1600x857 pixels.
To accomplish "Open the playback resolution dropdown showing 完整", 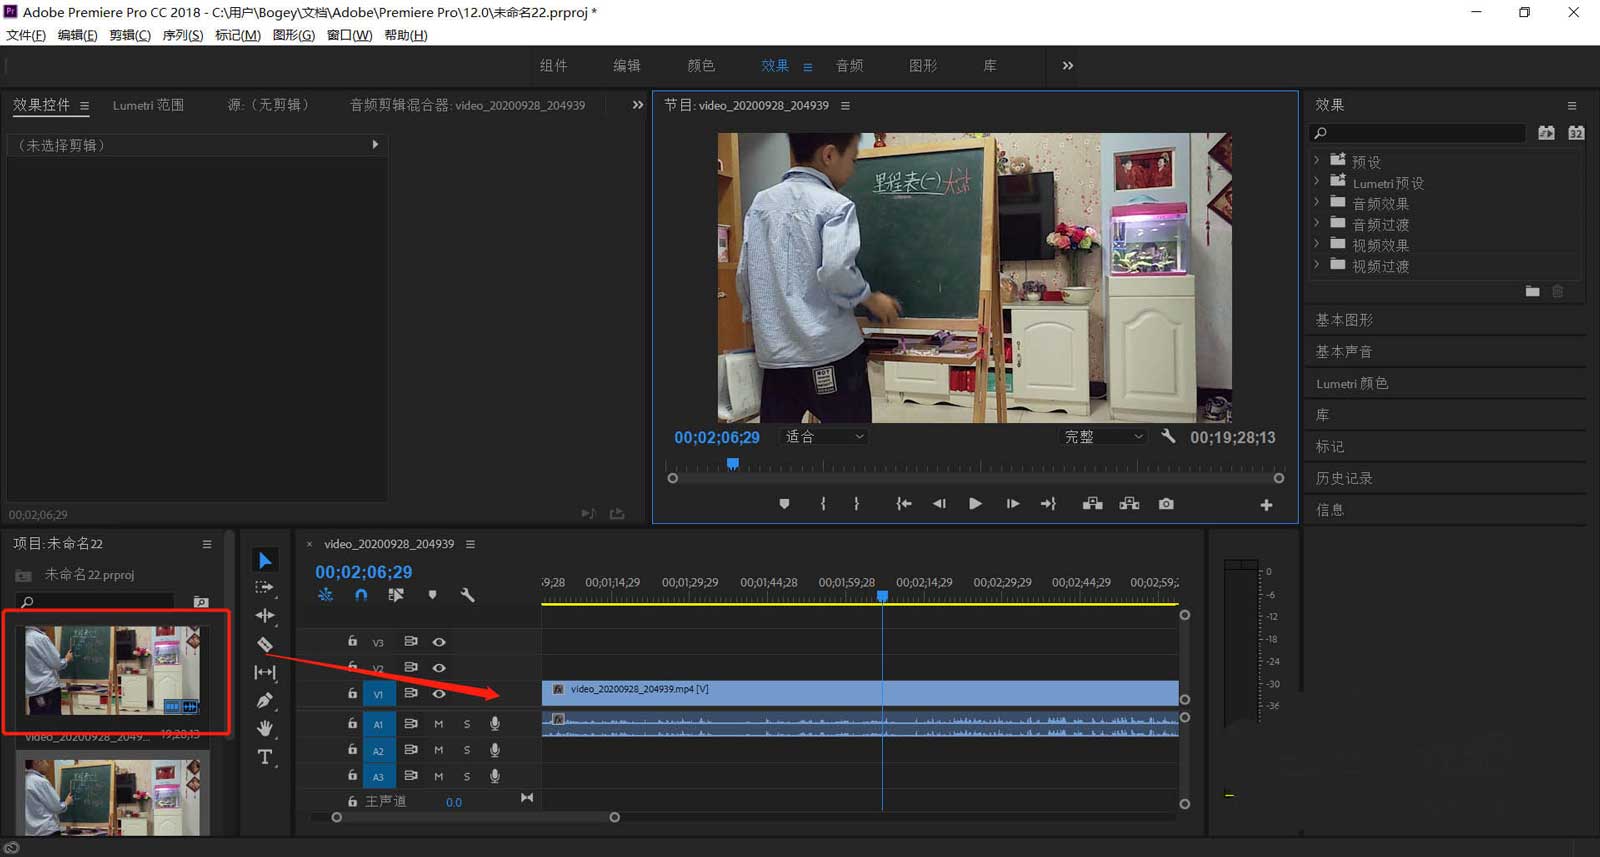I will pyautogui.click(x=1103, y=437).
